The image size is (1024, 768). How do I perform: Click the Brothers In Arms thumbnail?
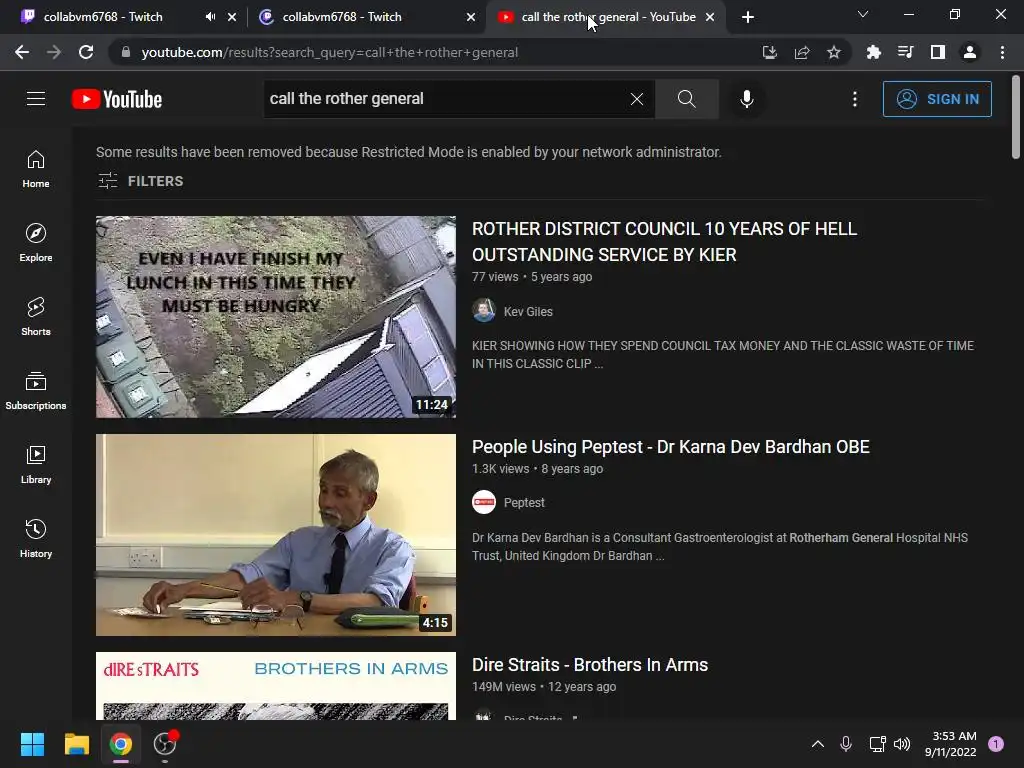pyautogui.click(x=276, y=686)
